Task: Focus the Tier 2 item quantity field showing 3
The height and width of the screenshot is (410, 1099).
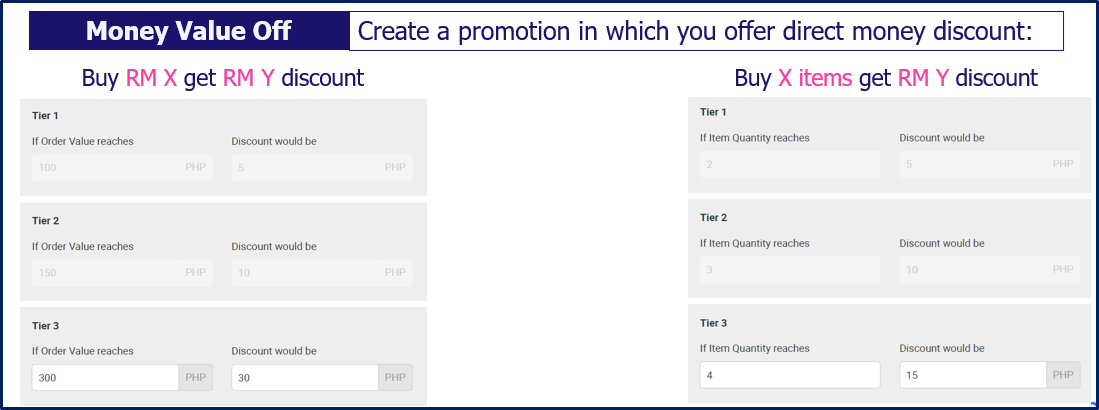Action: 789,270
